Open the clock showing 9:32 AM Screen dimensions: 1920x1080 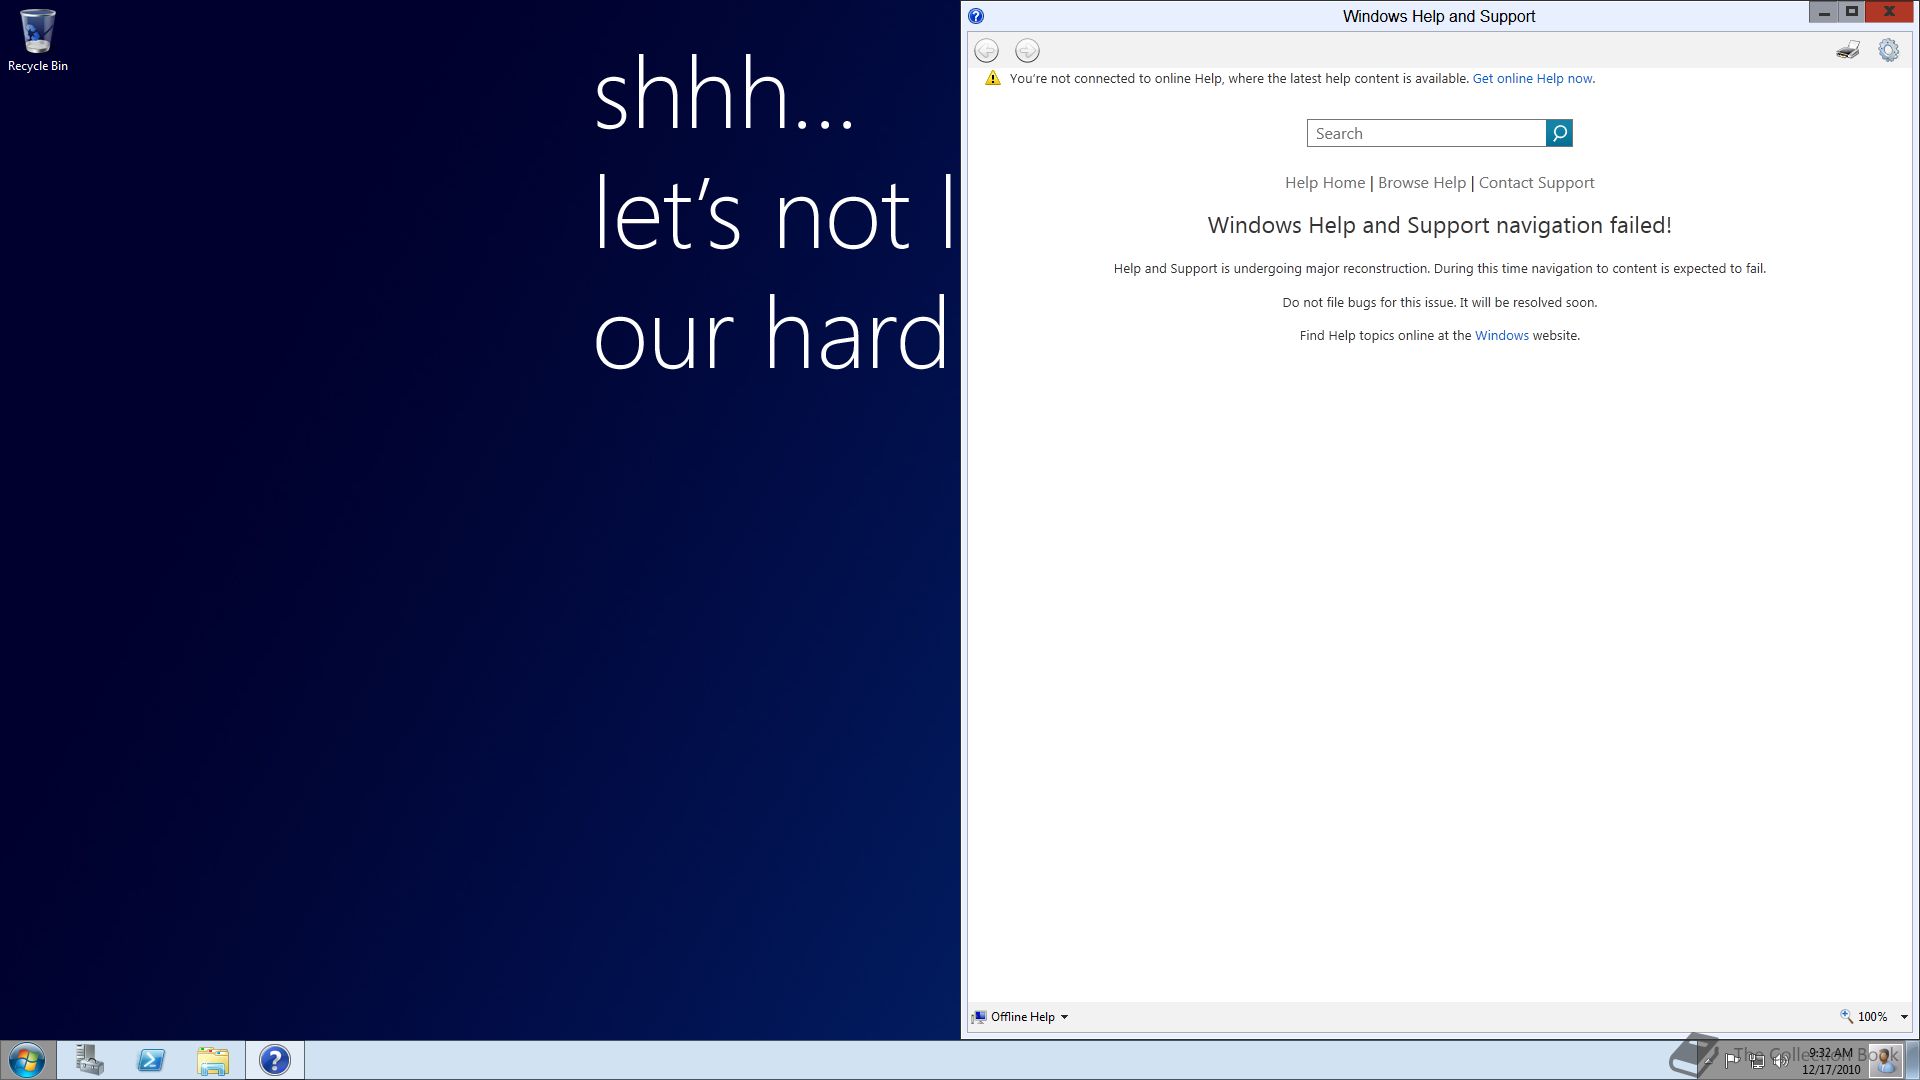pos(1831,1061)
